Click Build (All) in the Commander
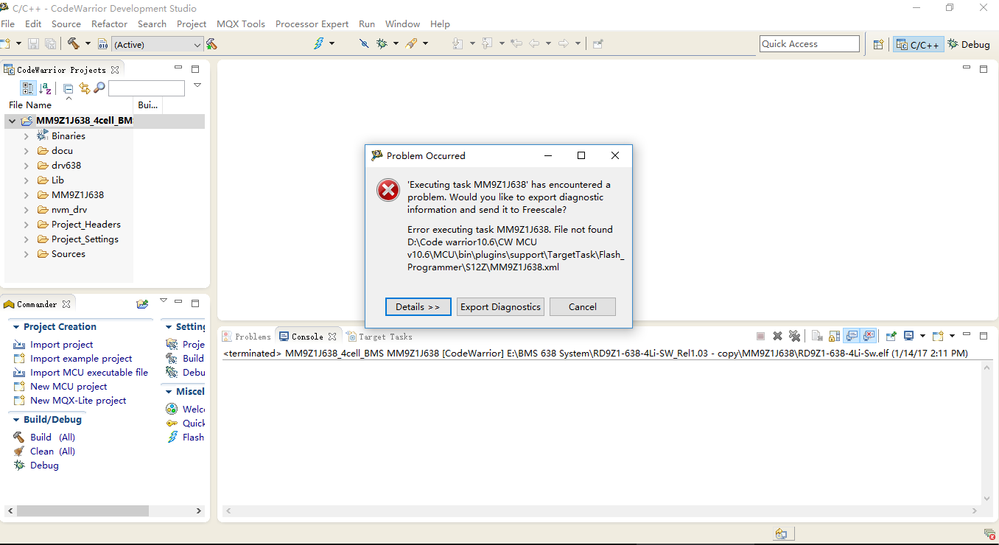 pos(52,437)
